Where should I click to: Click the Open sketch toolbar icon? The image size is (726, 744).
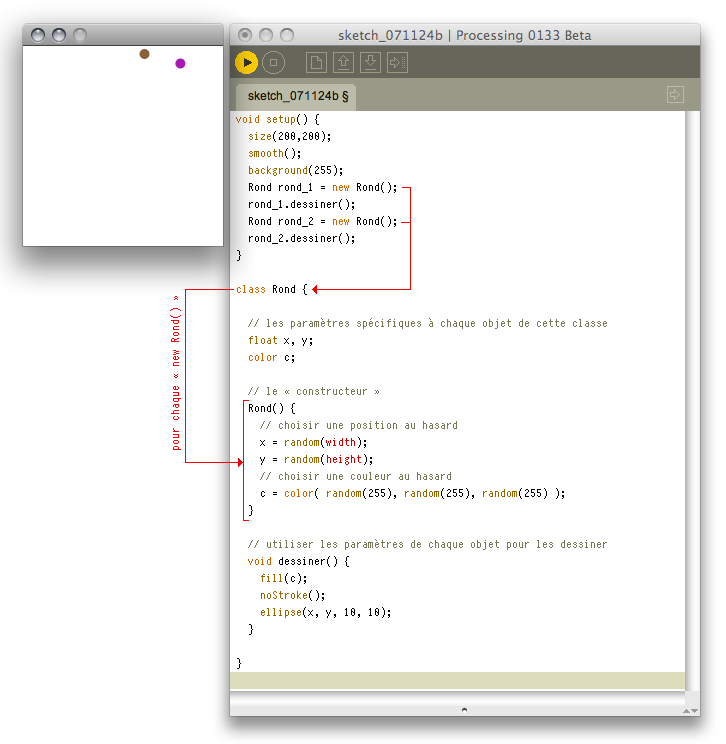point(343,63)
